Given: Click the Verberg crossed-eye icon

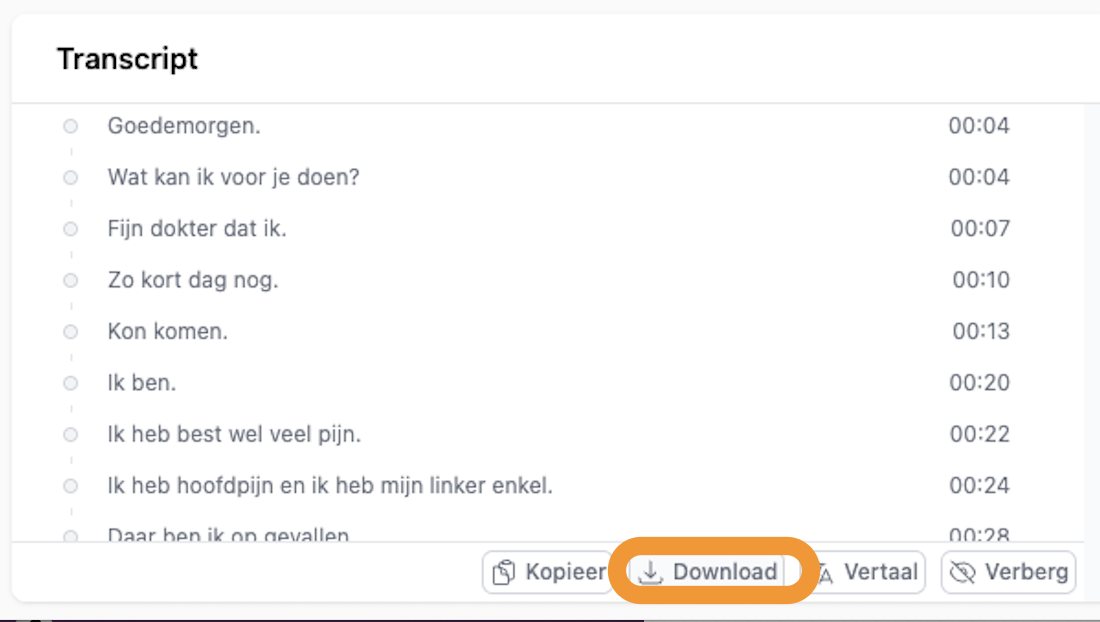Looking at the screenshot, I should pyautogui.click(x=963, y=573).
